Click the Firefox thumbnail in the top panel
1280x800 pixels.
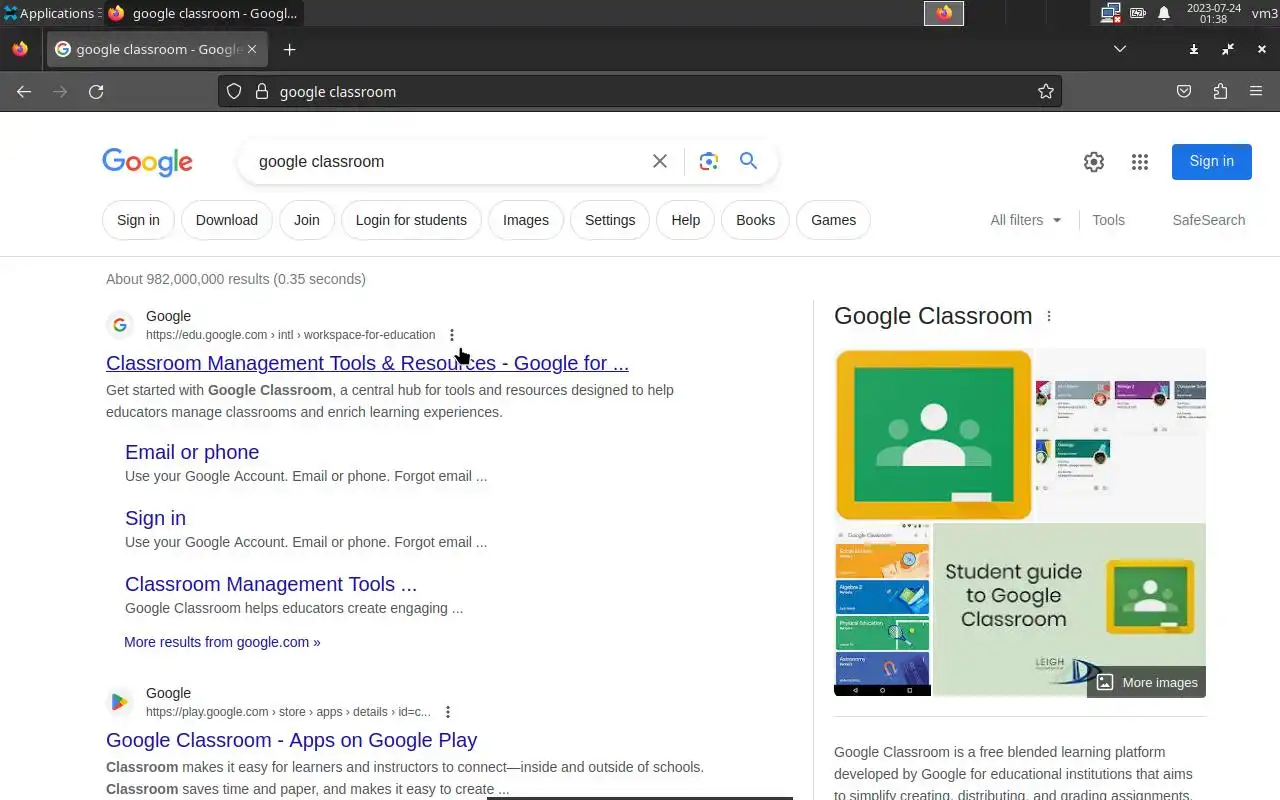pos(944,13)
